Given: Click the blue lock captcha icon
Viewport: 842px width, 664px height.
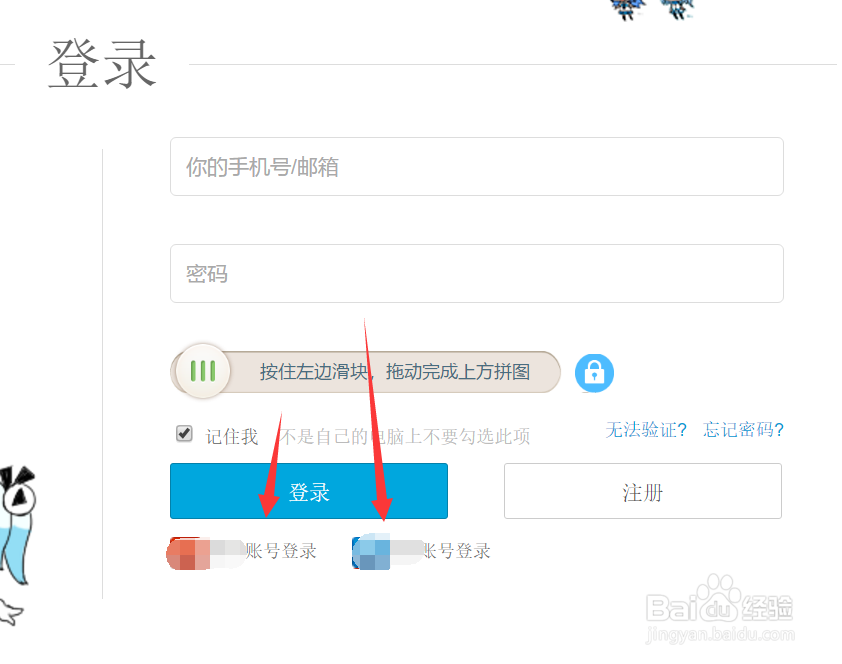Looking at the screenshot, I should click(x=594, y=372).
